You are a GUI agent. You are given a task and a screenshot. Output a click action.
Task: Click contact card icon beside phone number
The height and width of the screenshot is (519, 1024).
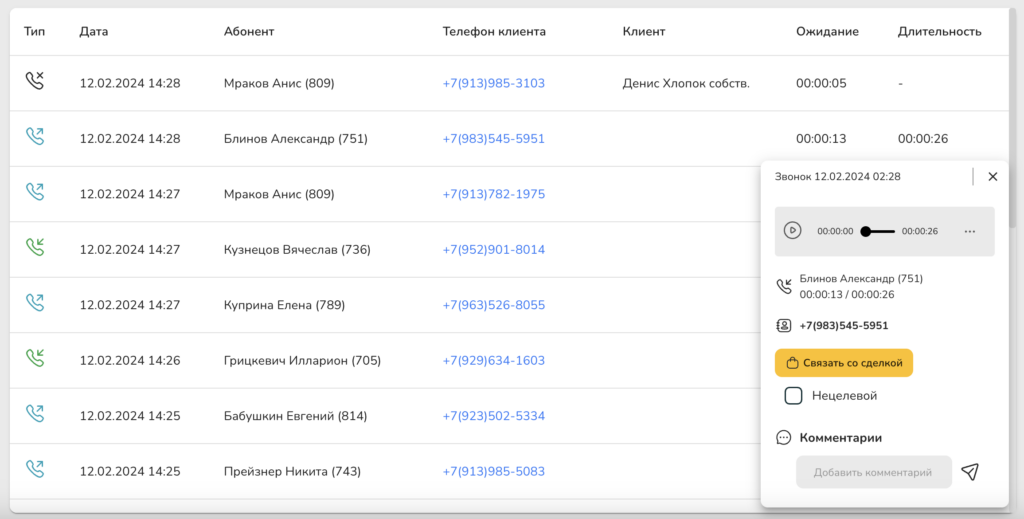click(x=784, y=325)
